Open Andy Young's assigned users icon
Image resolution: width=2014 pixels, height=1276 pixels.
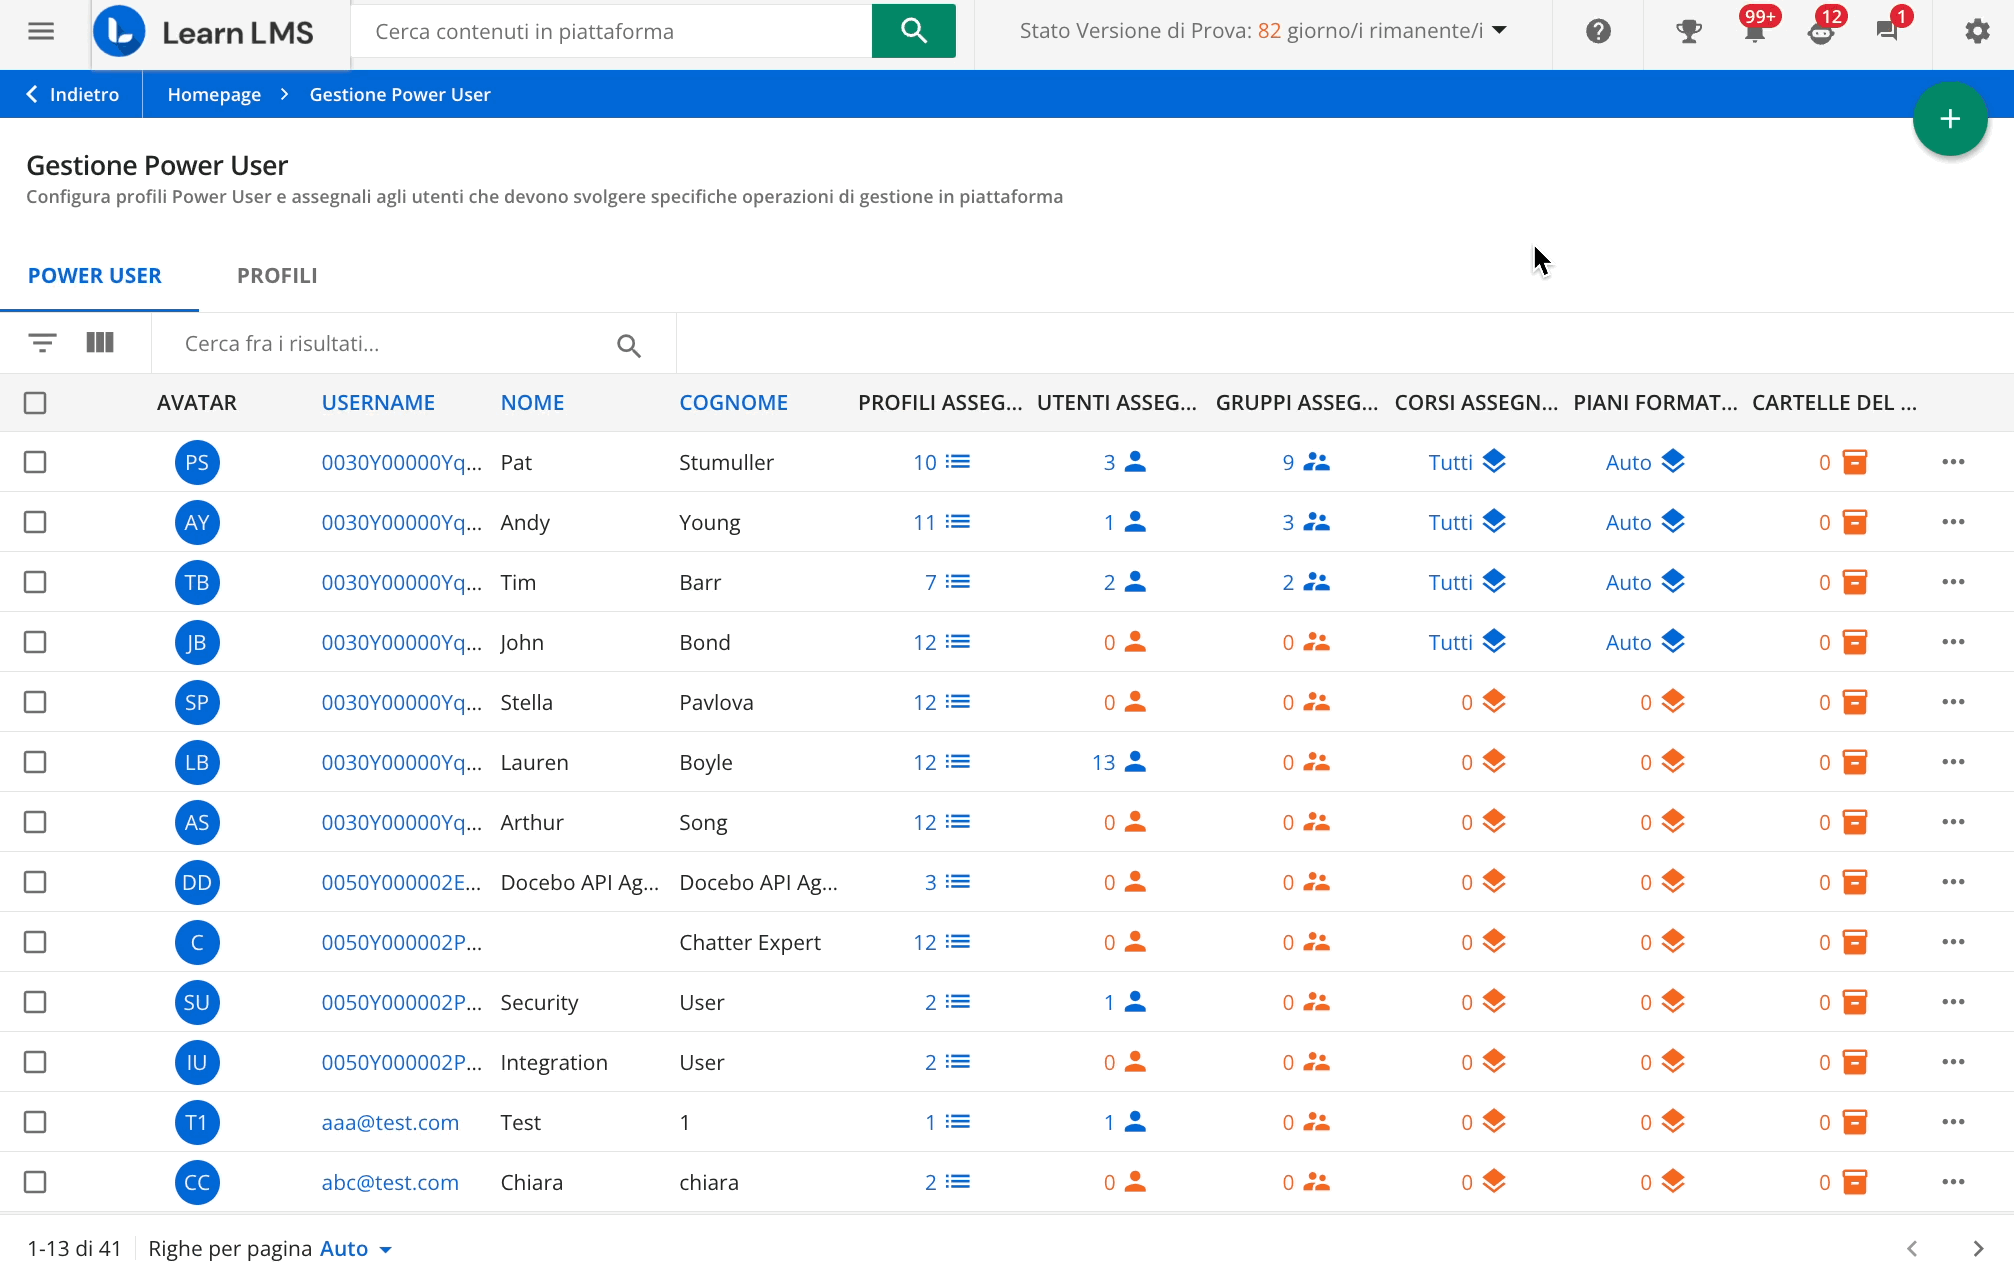(x=1135, y=522)
